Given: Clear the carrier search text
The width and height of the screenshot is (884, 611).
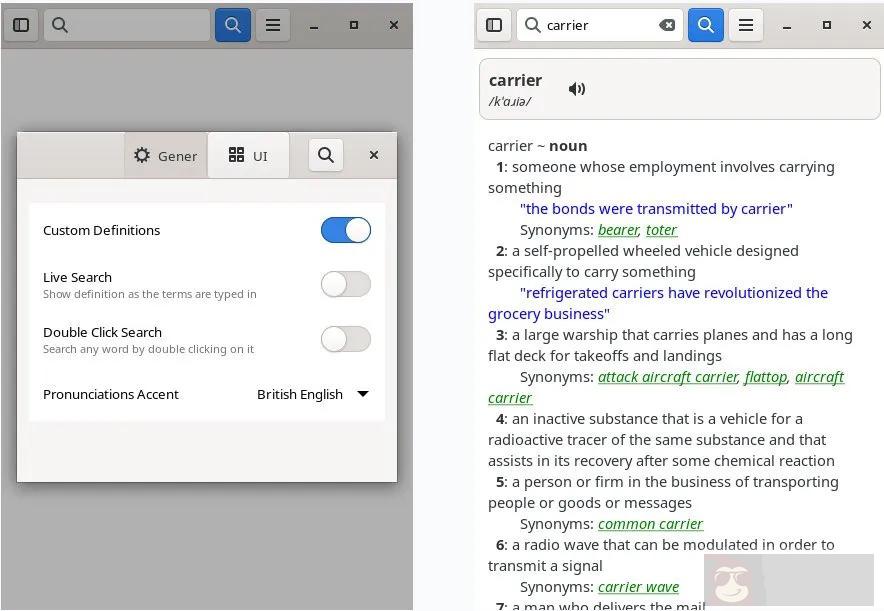Looking at the screenshot, I should tap(667, 25).
